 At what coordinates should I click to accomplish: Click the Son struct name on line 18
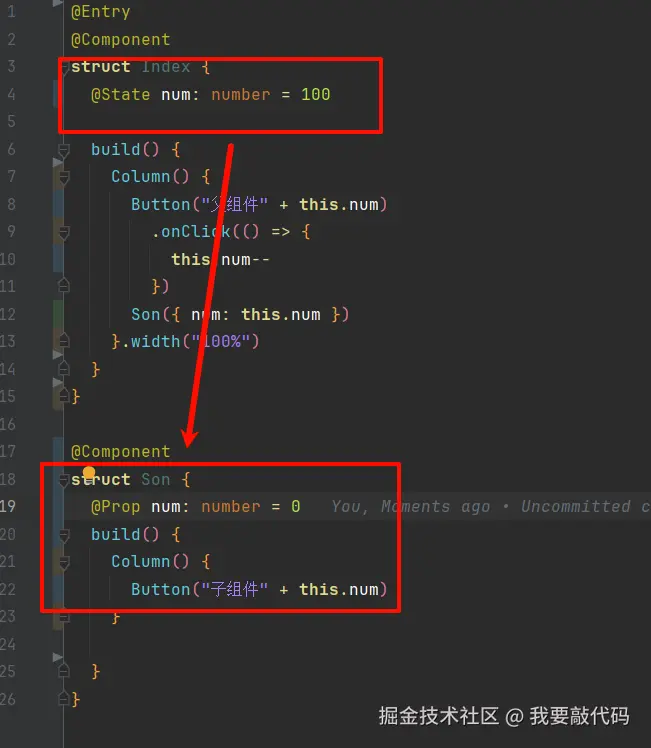click(x=155, y=479)
